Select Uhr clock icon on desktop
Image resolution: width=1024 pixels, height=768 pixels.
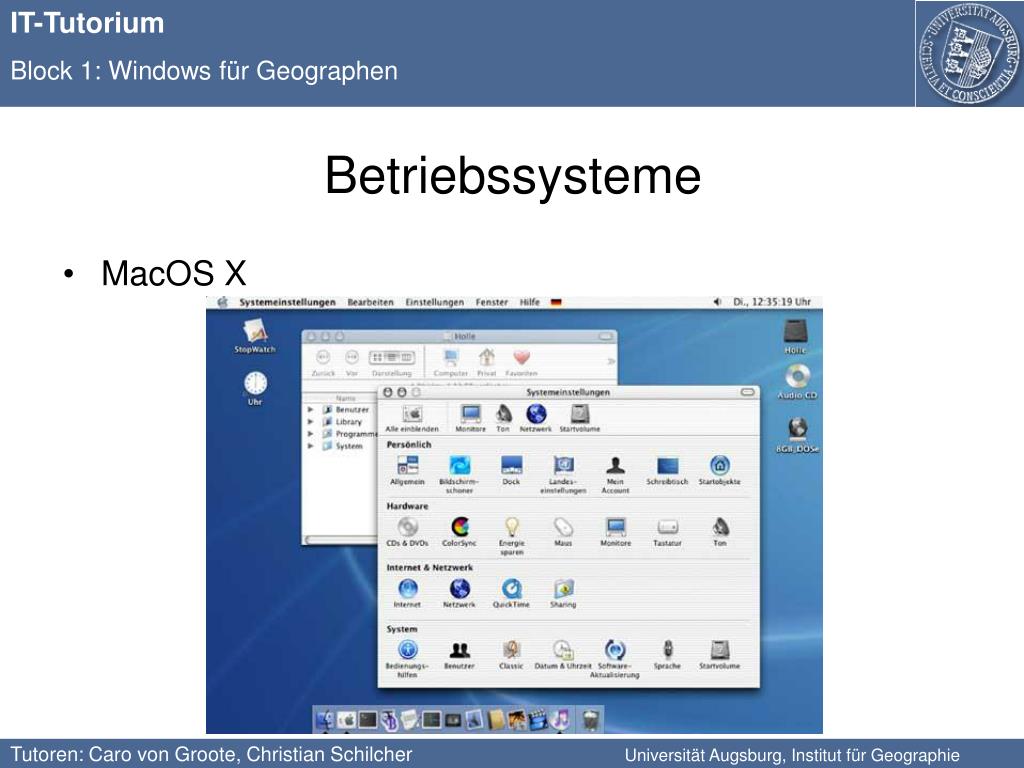(255, 389)
